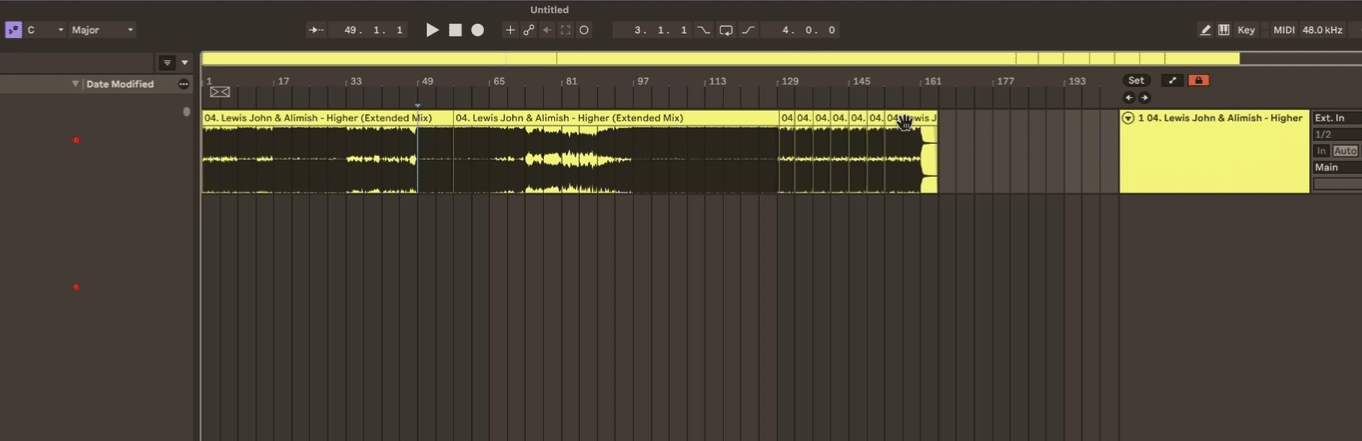The height and width of the screenshot is (441, 1362).
Task: Start playback with the Play button
Action: [432, 30]
